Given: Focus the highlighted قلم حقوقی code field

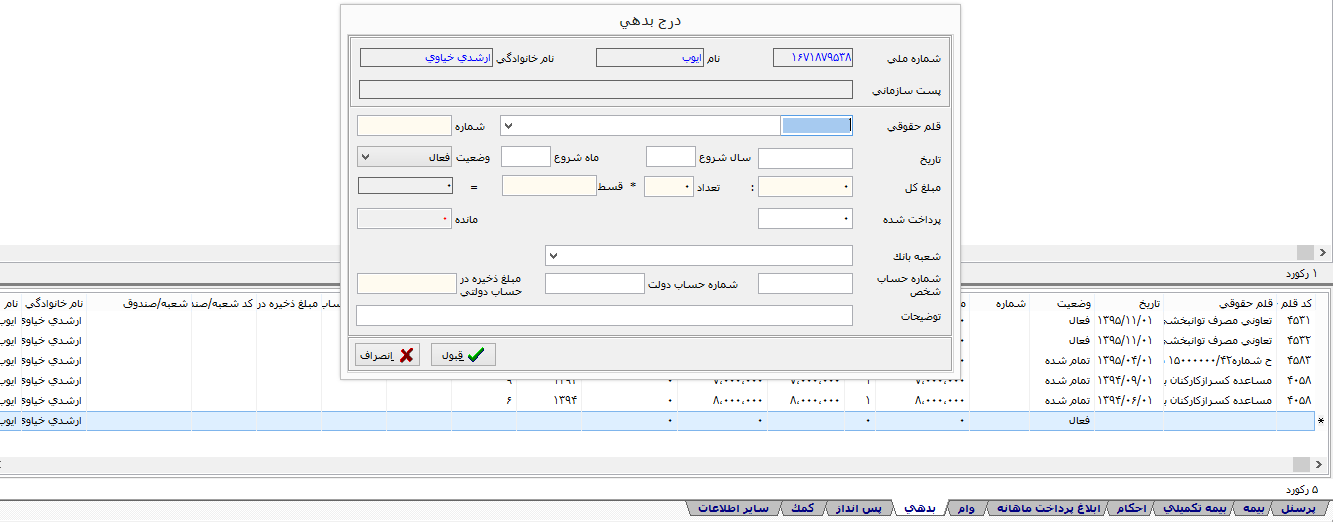Looking at the screenshot, I should click(x=816, y=126).
